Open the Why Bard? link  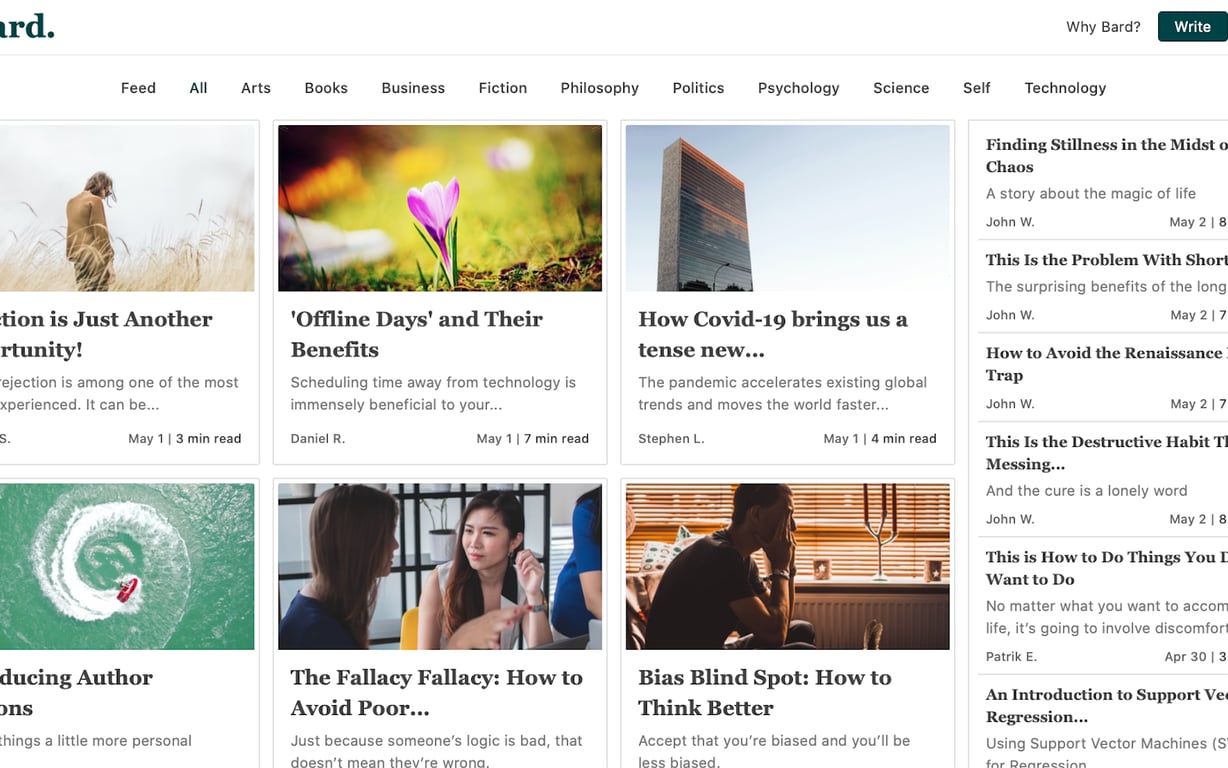click(1103, 27)
